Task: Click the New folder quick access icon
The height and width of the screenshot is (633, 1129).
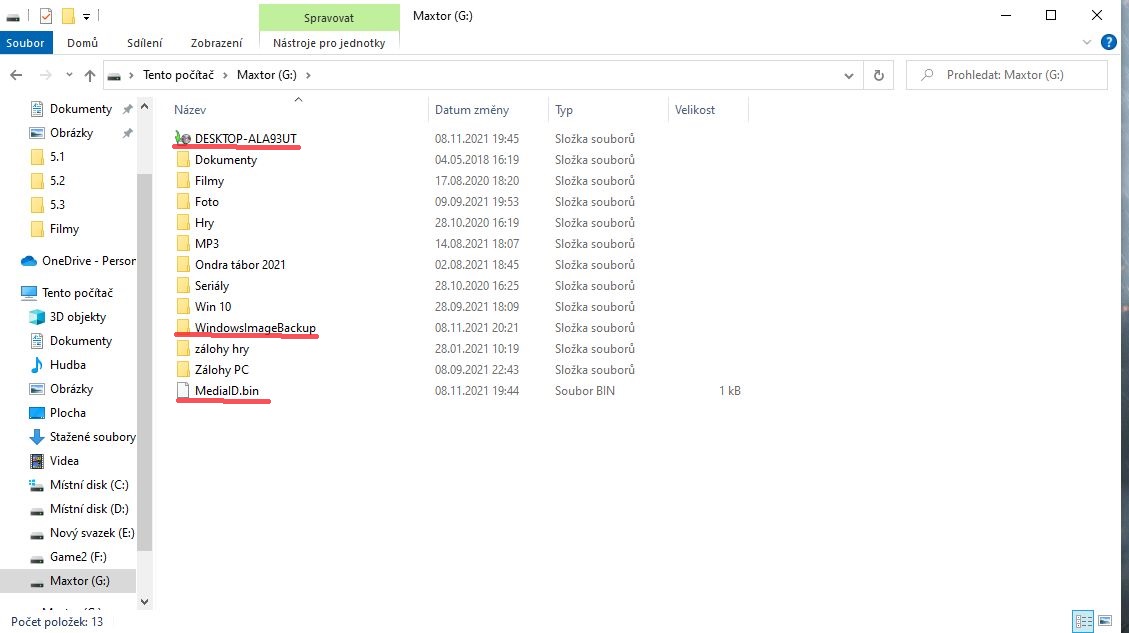Action: click(68, 16)
